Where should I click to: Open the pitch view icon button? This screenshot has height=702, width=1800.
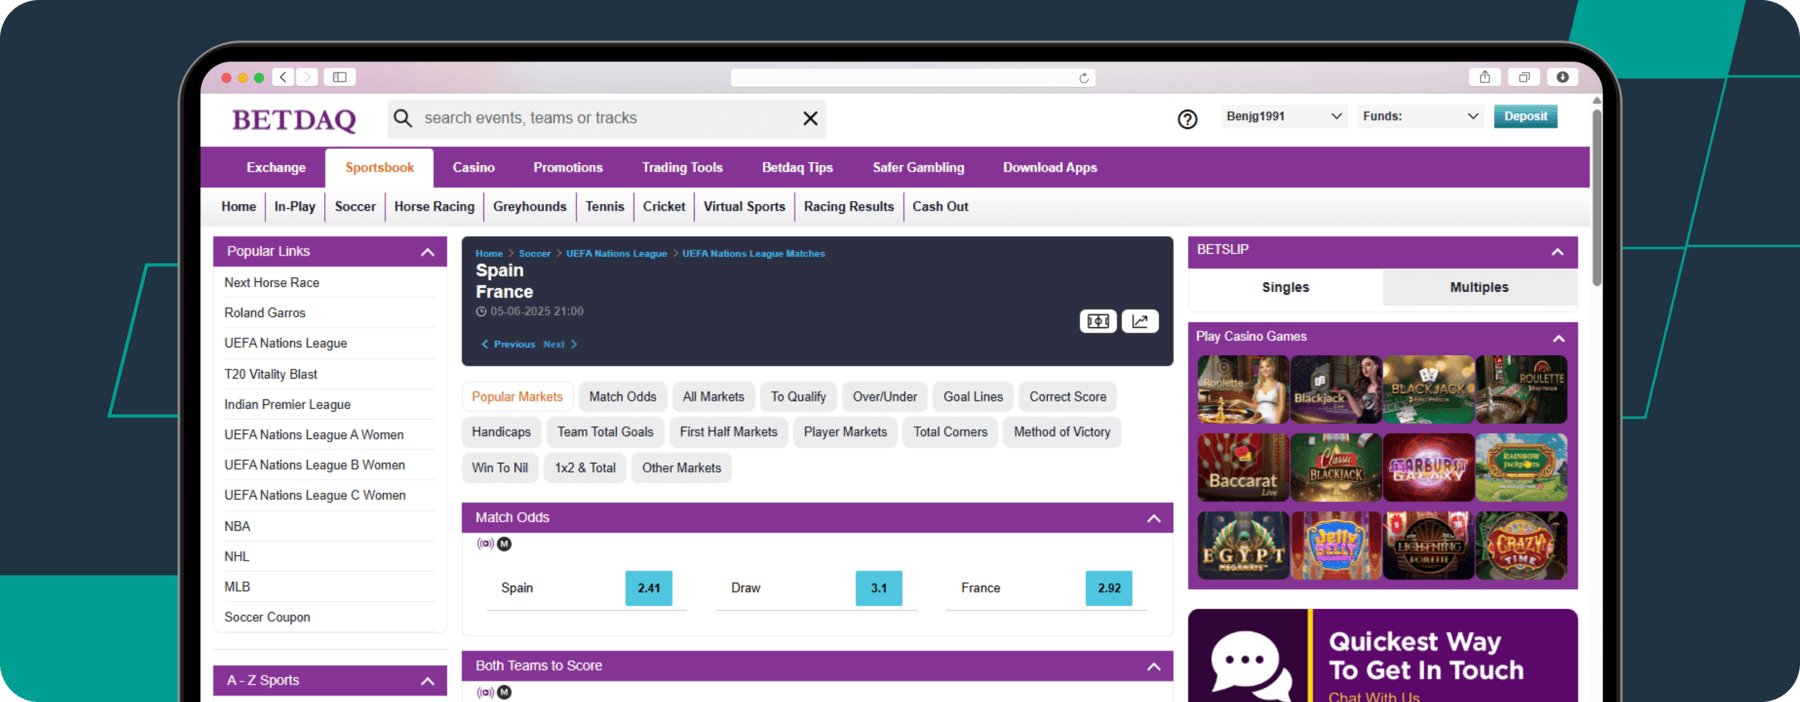click(x=1098, y=321)
